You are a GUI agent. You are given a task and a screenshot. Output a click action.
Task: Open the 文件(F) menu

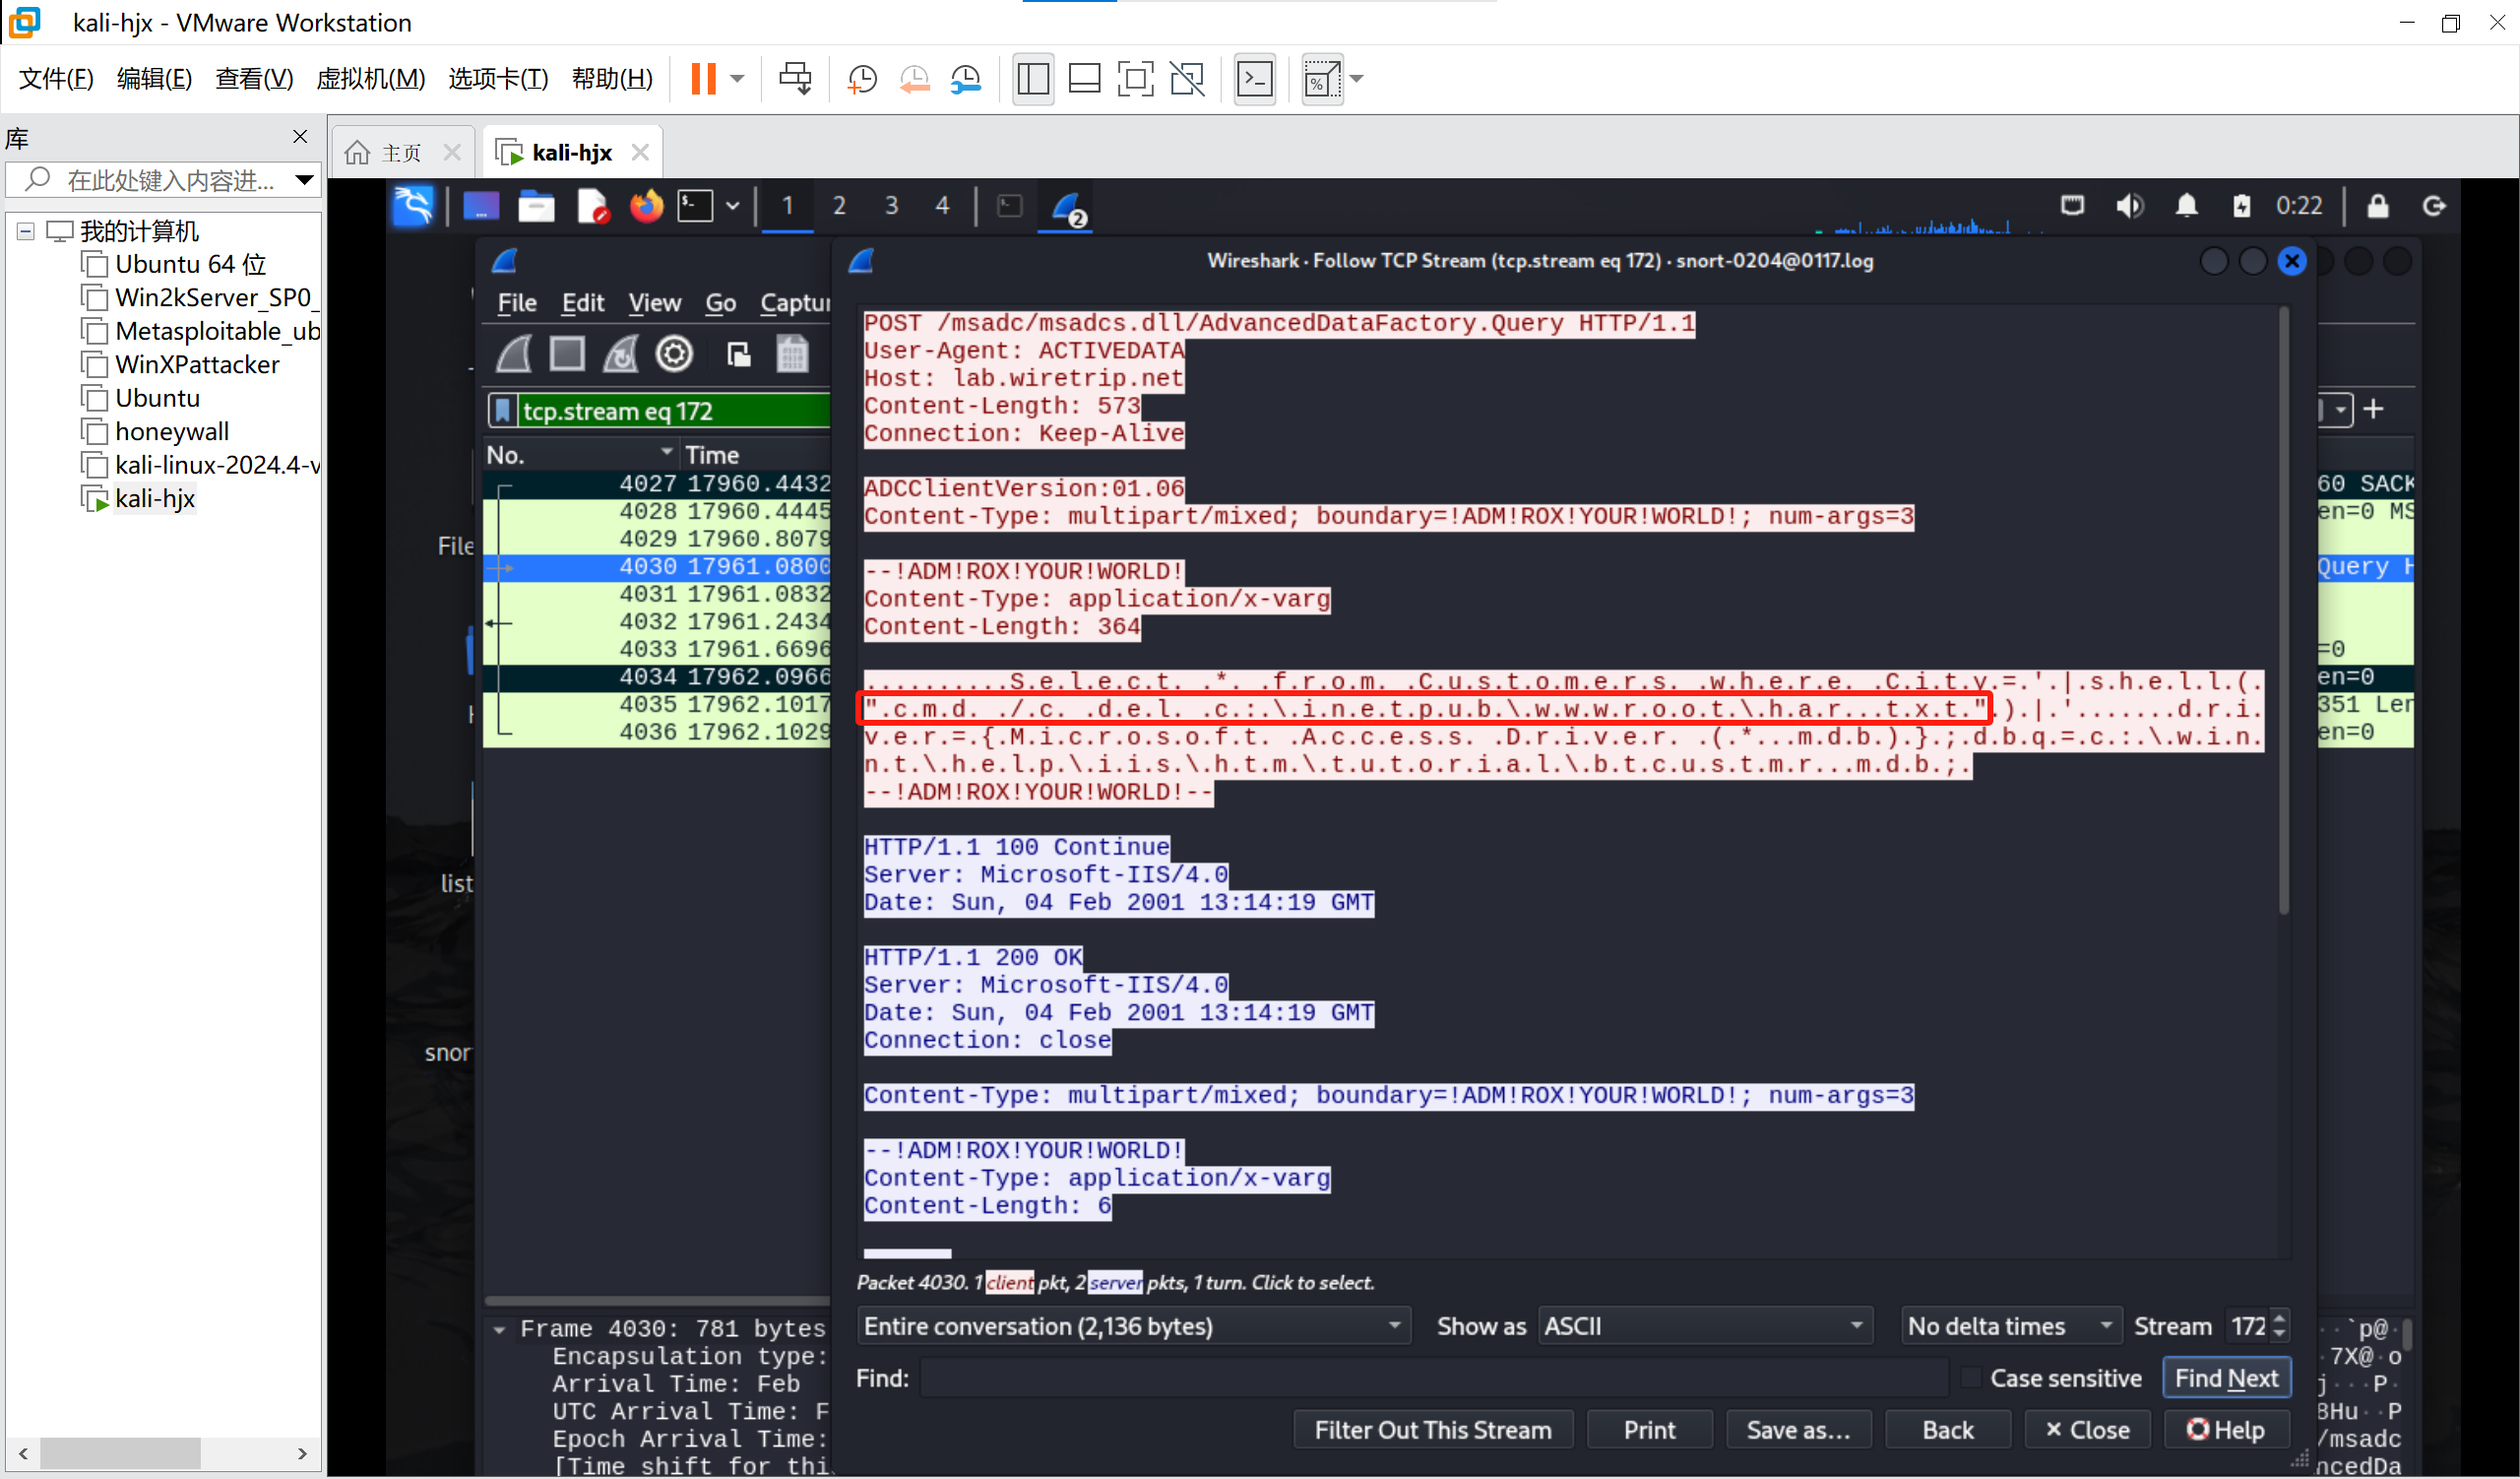point(56,78)
